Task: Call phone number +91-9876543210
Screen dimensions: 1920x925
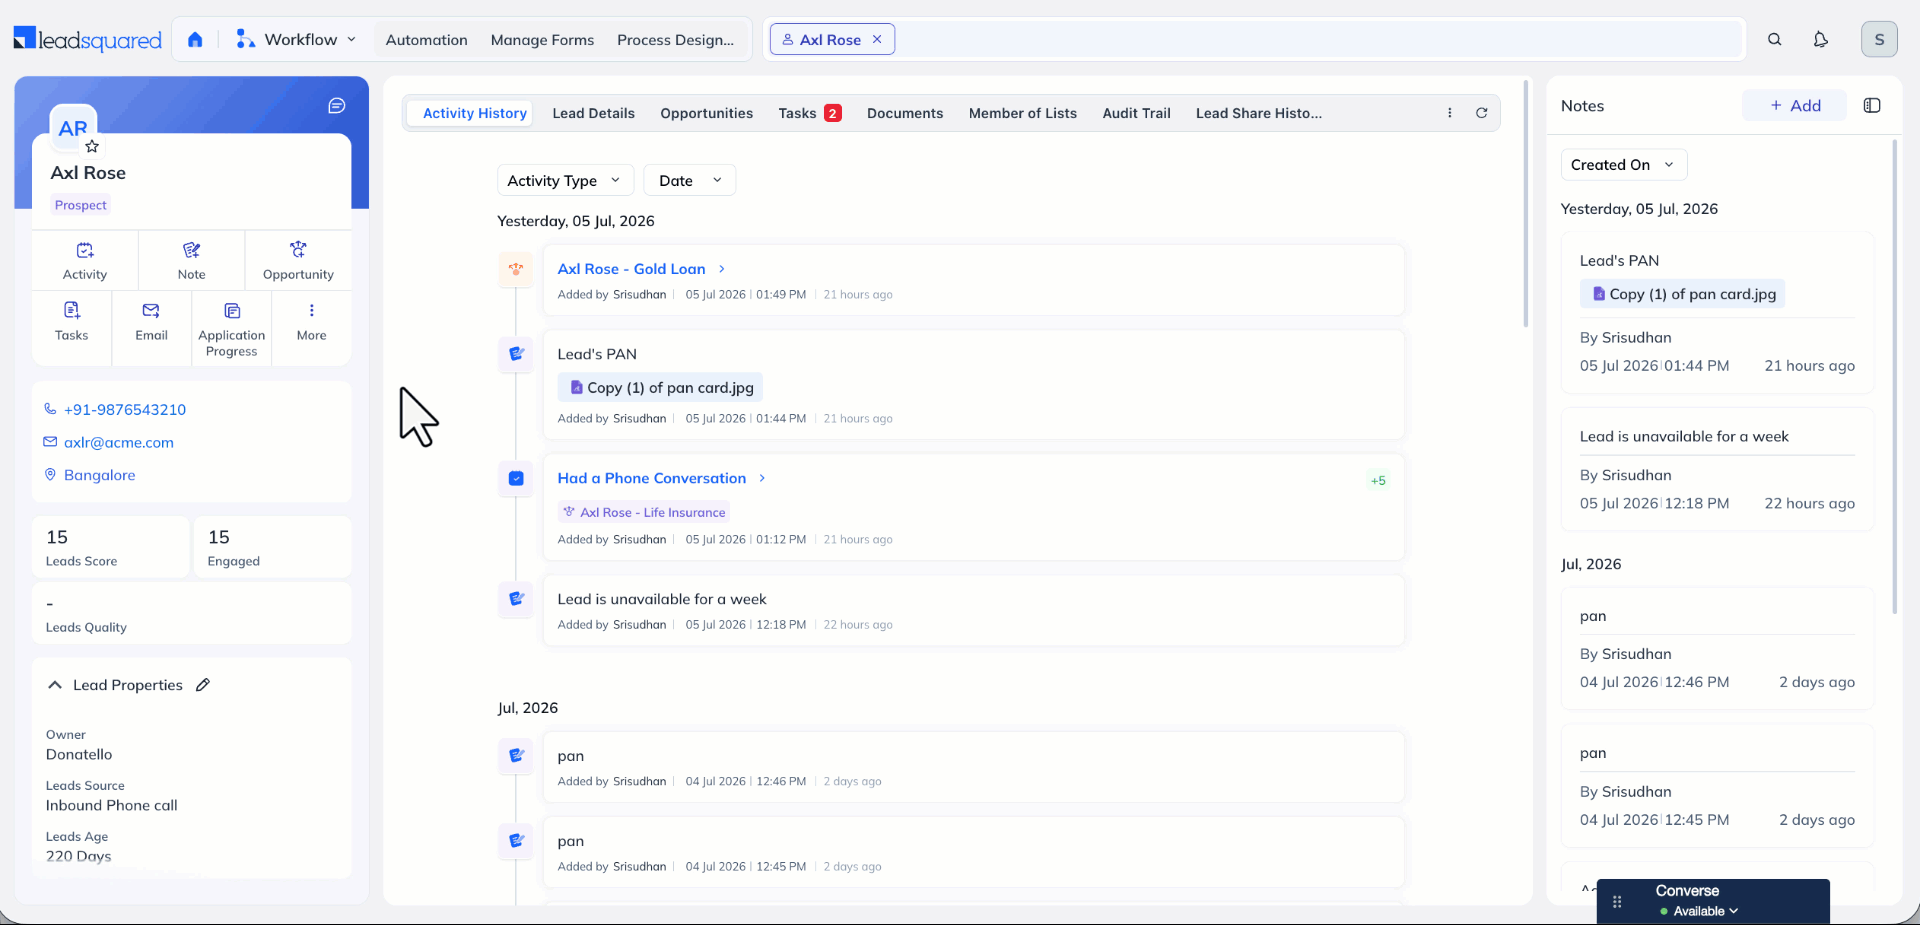Action: pos(125,409)
